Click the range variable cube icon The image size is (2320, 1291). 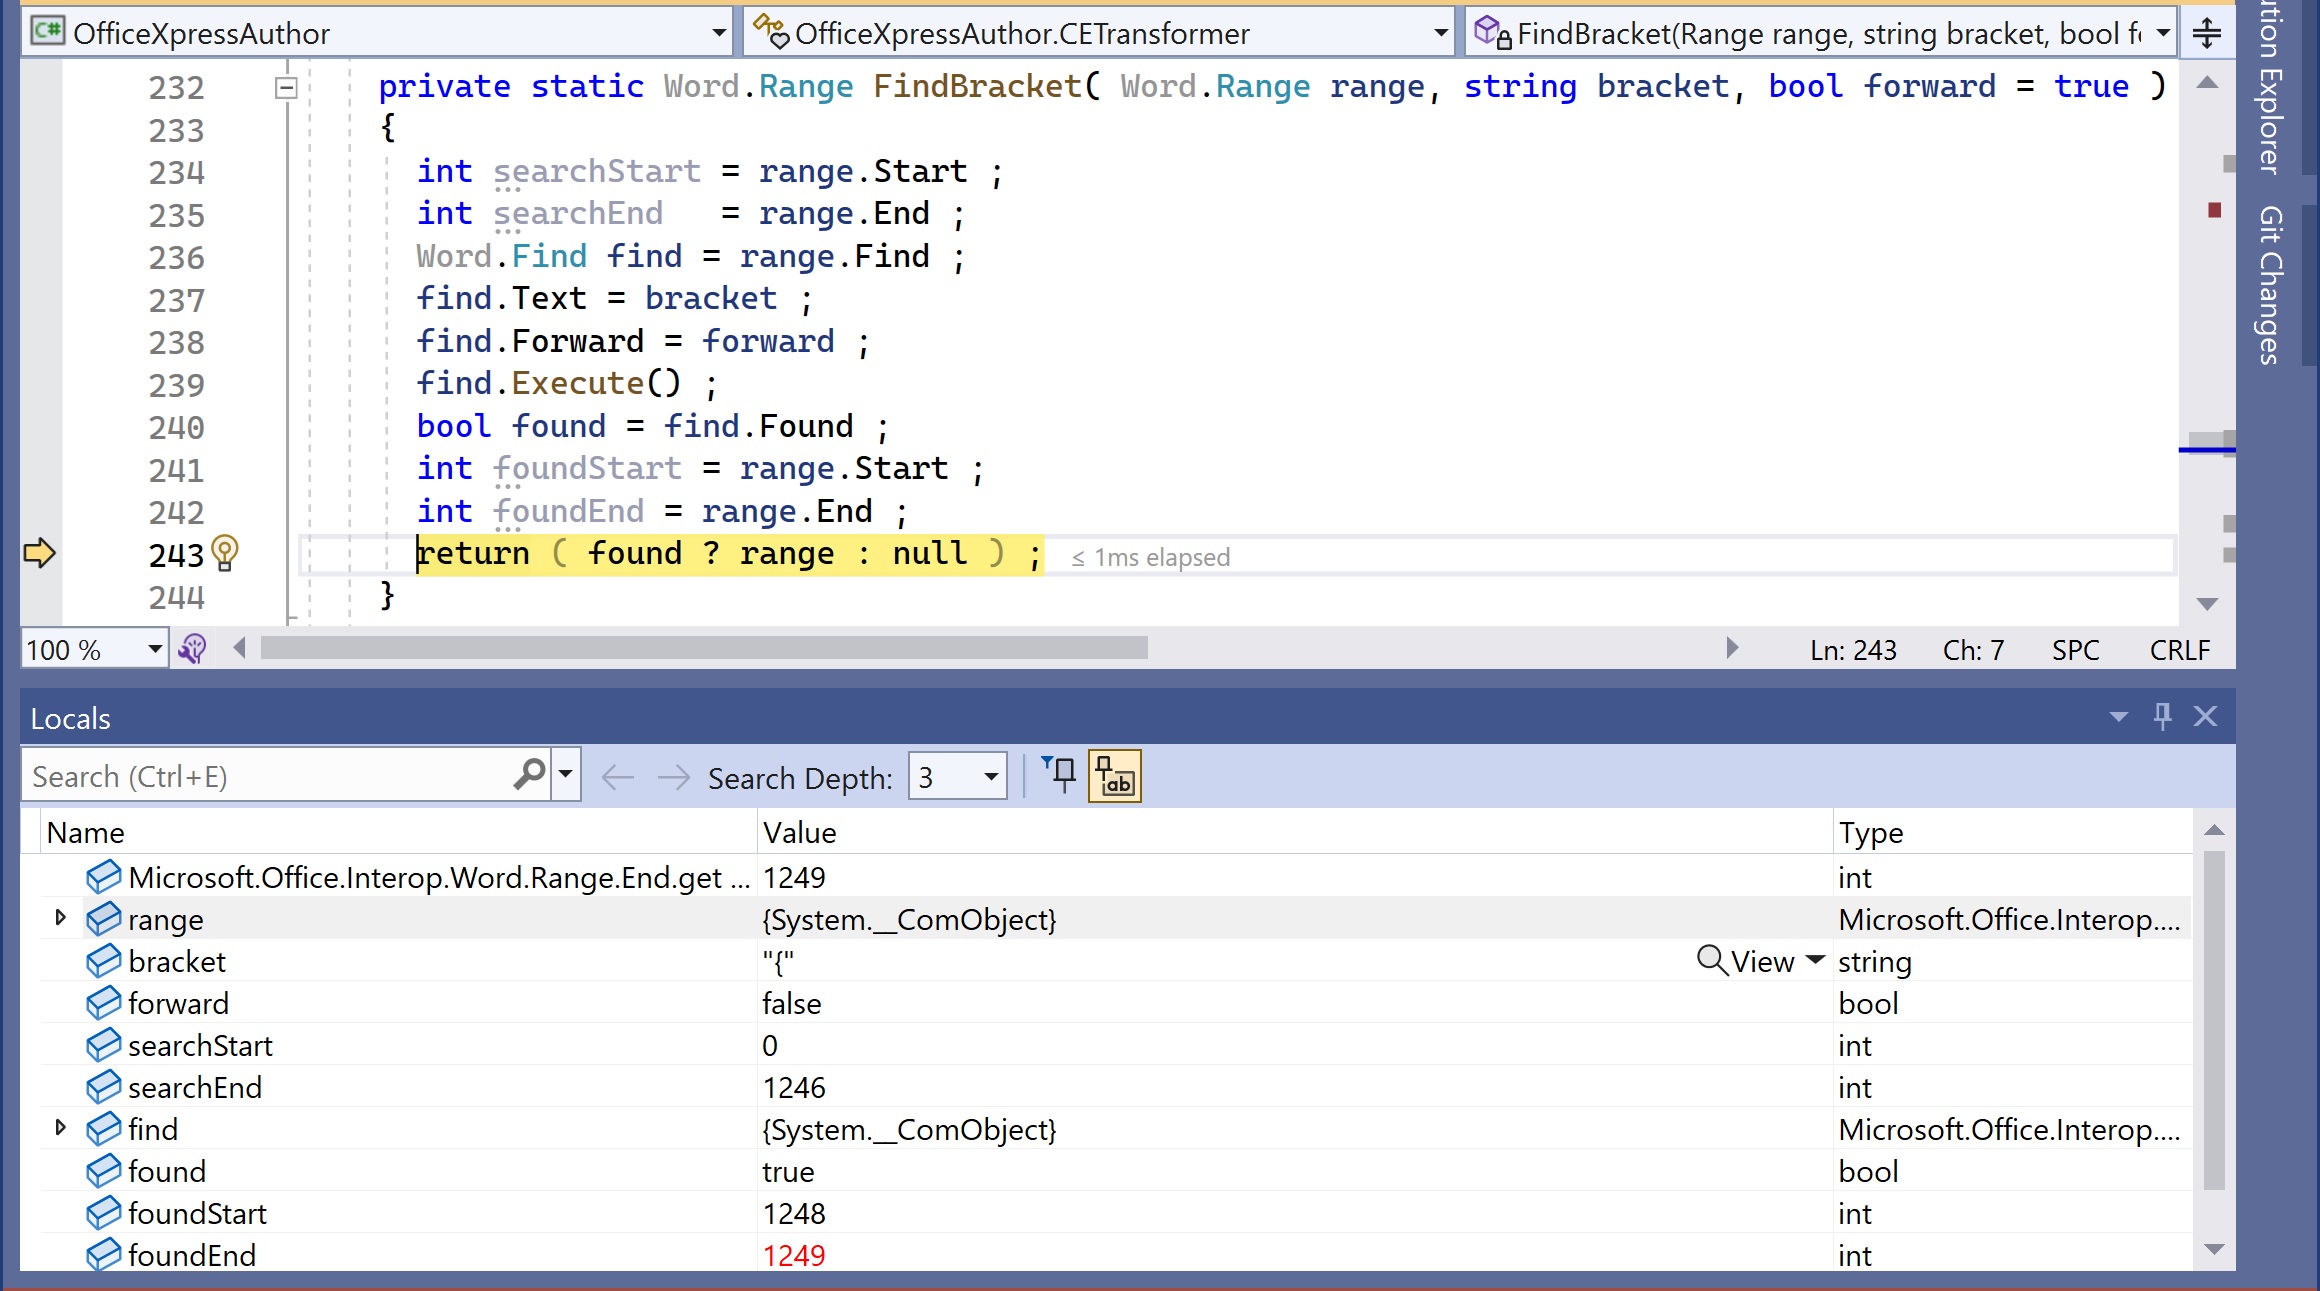[103, 919]
